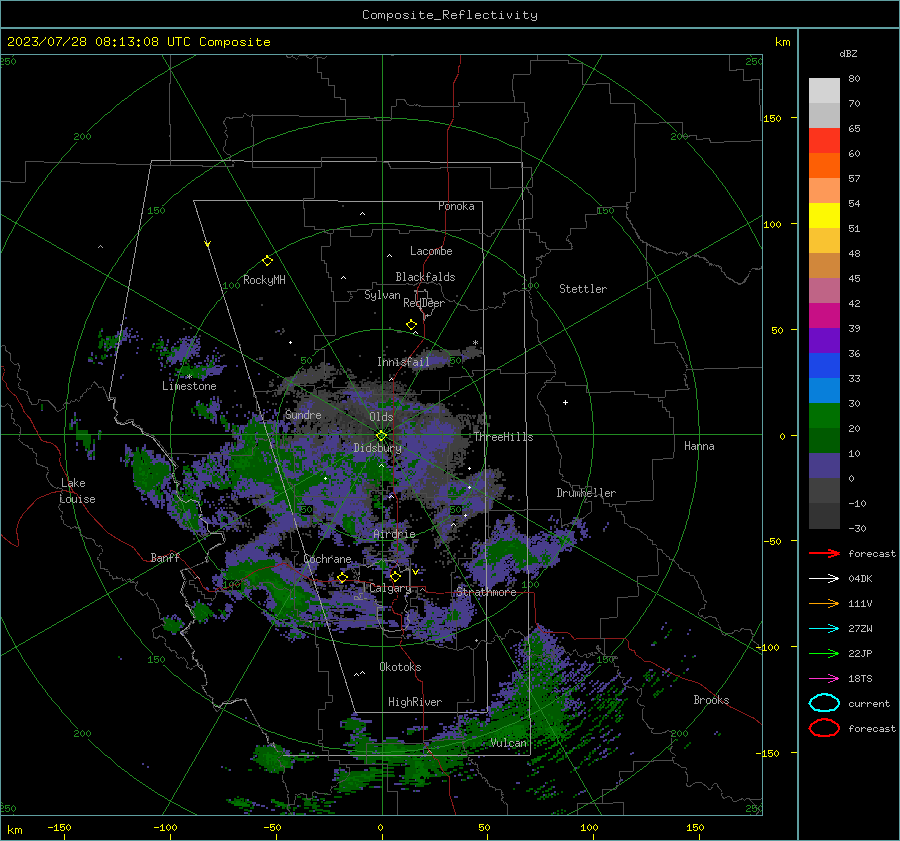Click the Banff label

pos(165,557)
